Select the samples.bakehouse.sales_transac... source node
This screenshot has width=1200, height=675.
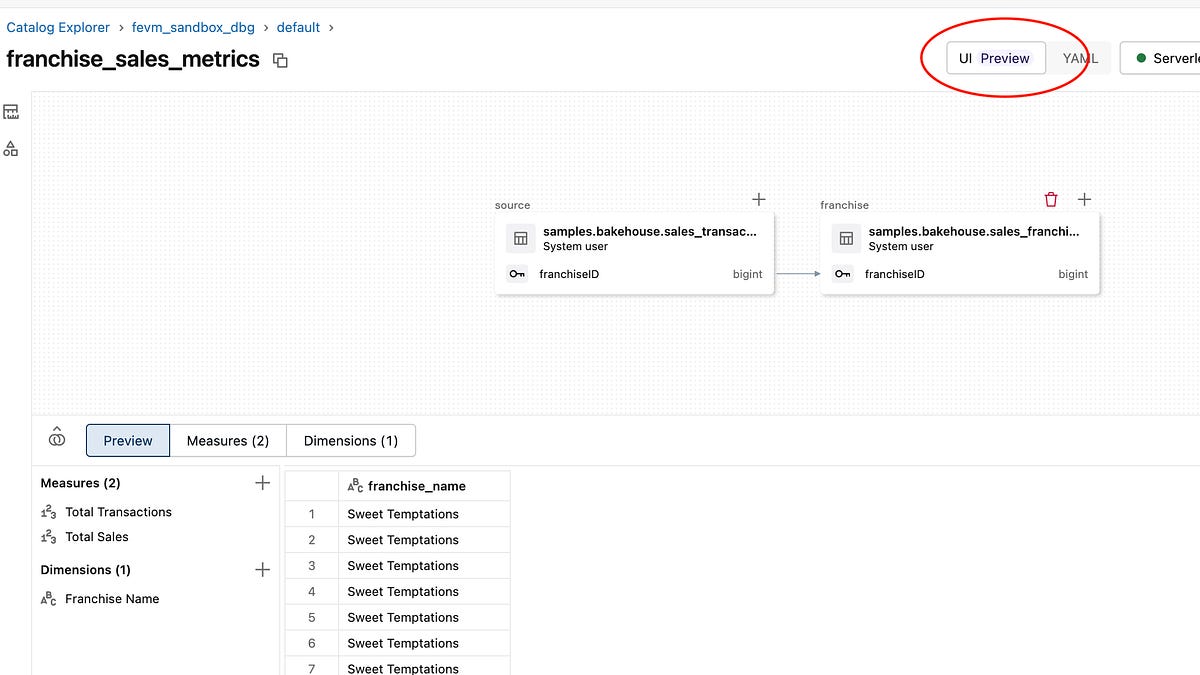(634, 253)
